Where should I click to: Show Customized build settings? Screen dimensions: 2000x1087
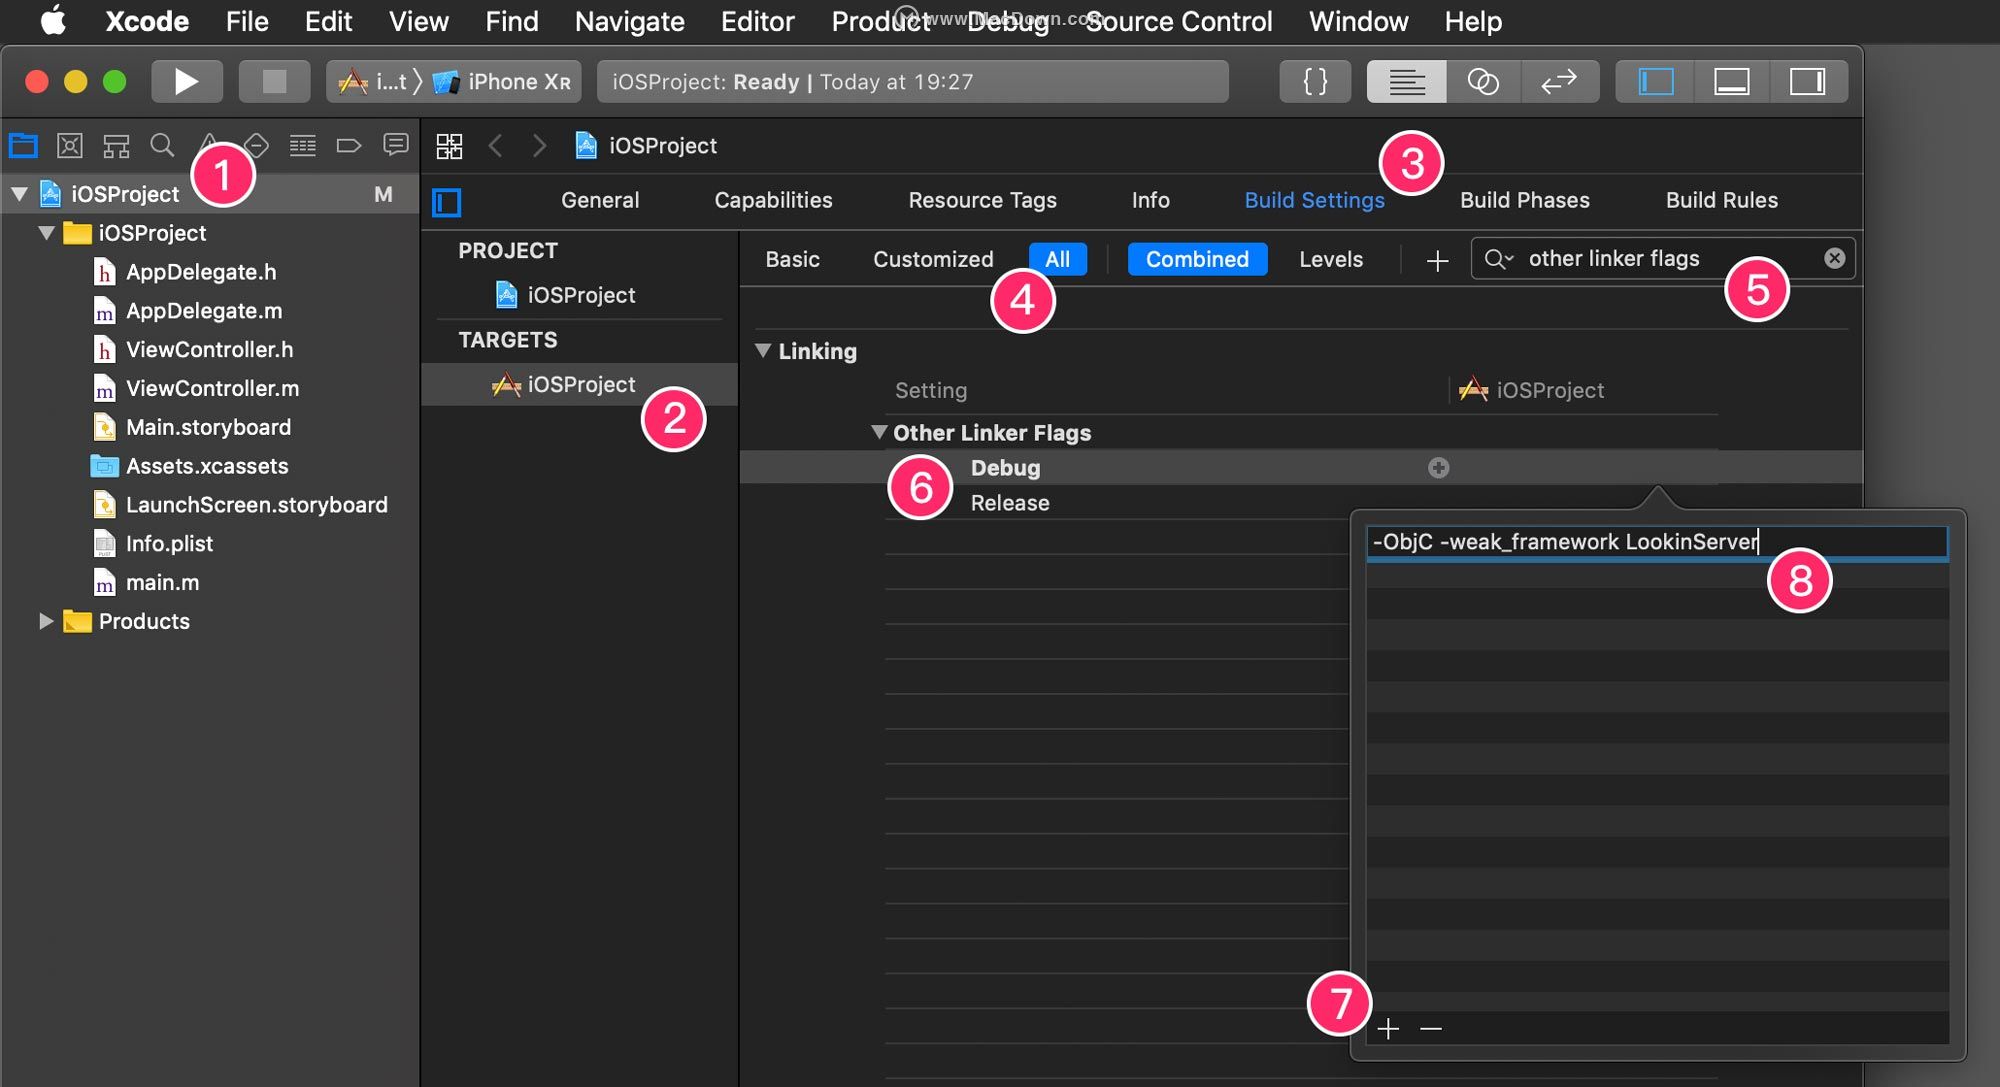click(x=933, y=259)
